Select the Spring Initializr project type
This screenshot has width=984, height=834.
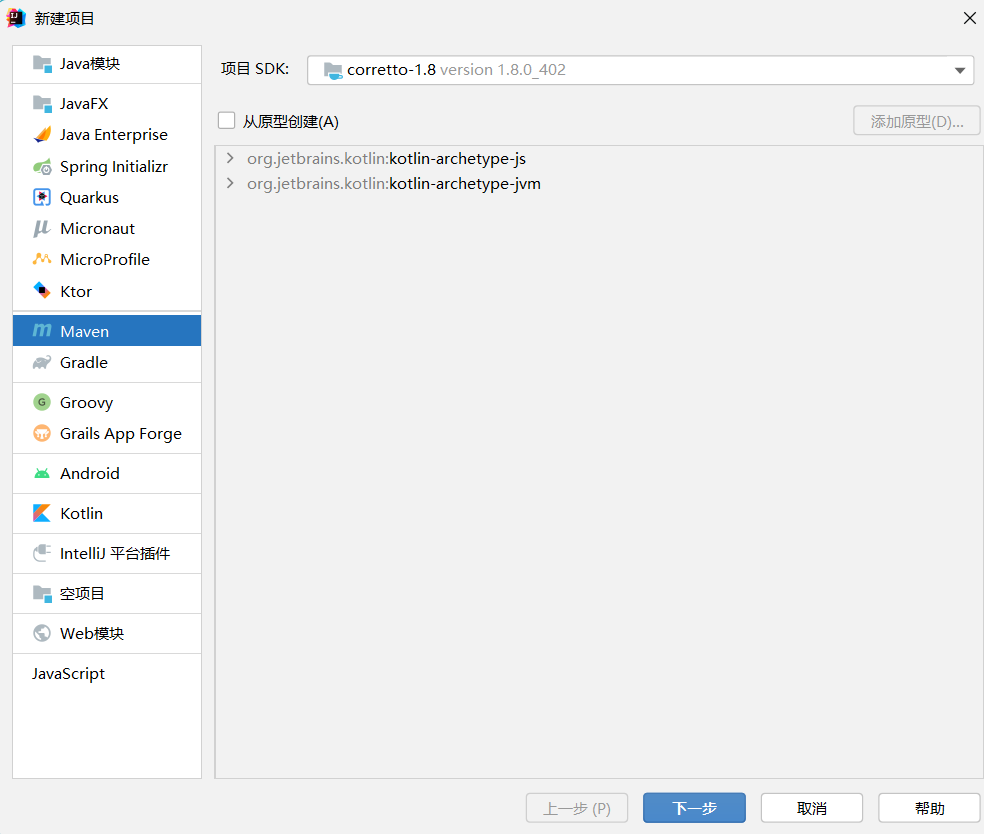pyautogui.click(x=113, y=166)
